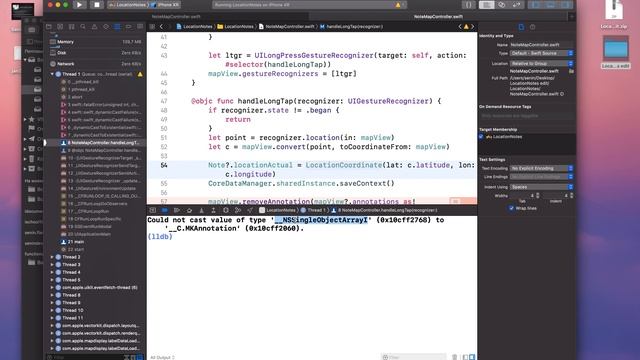The image size is (640, 360).
Task: Switch to left NoteMapController.swift tab
Action: tap(176, 17)
